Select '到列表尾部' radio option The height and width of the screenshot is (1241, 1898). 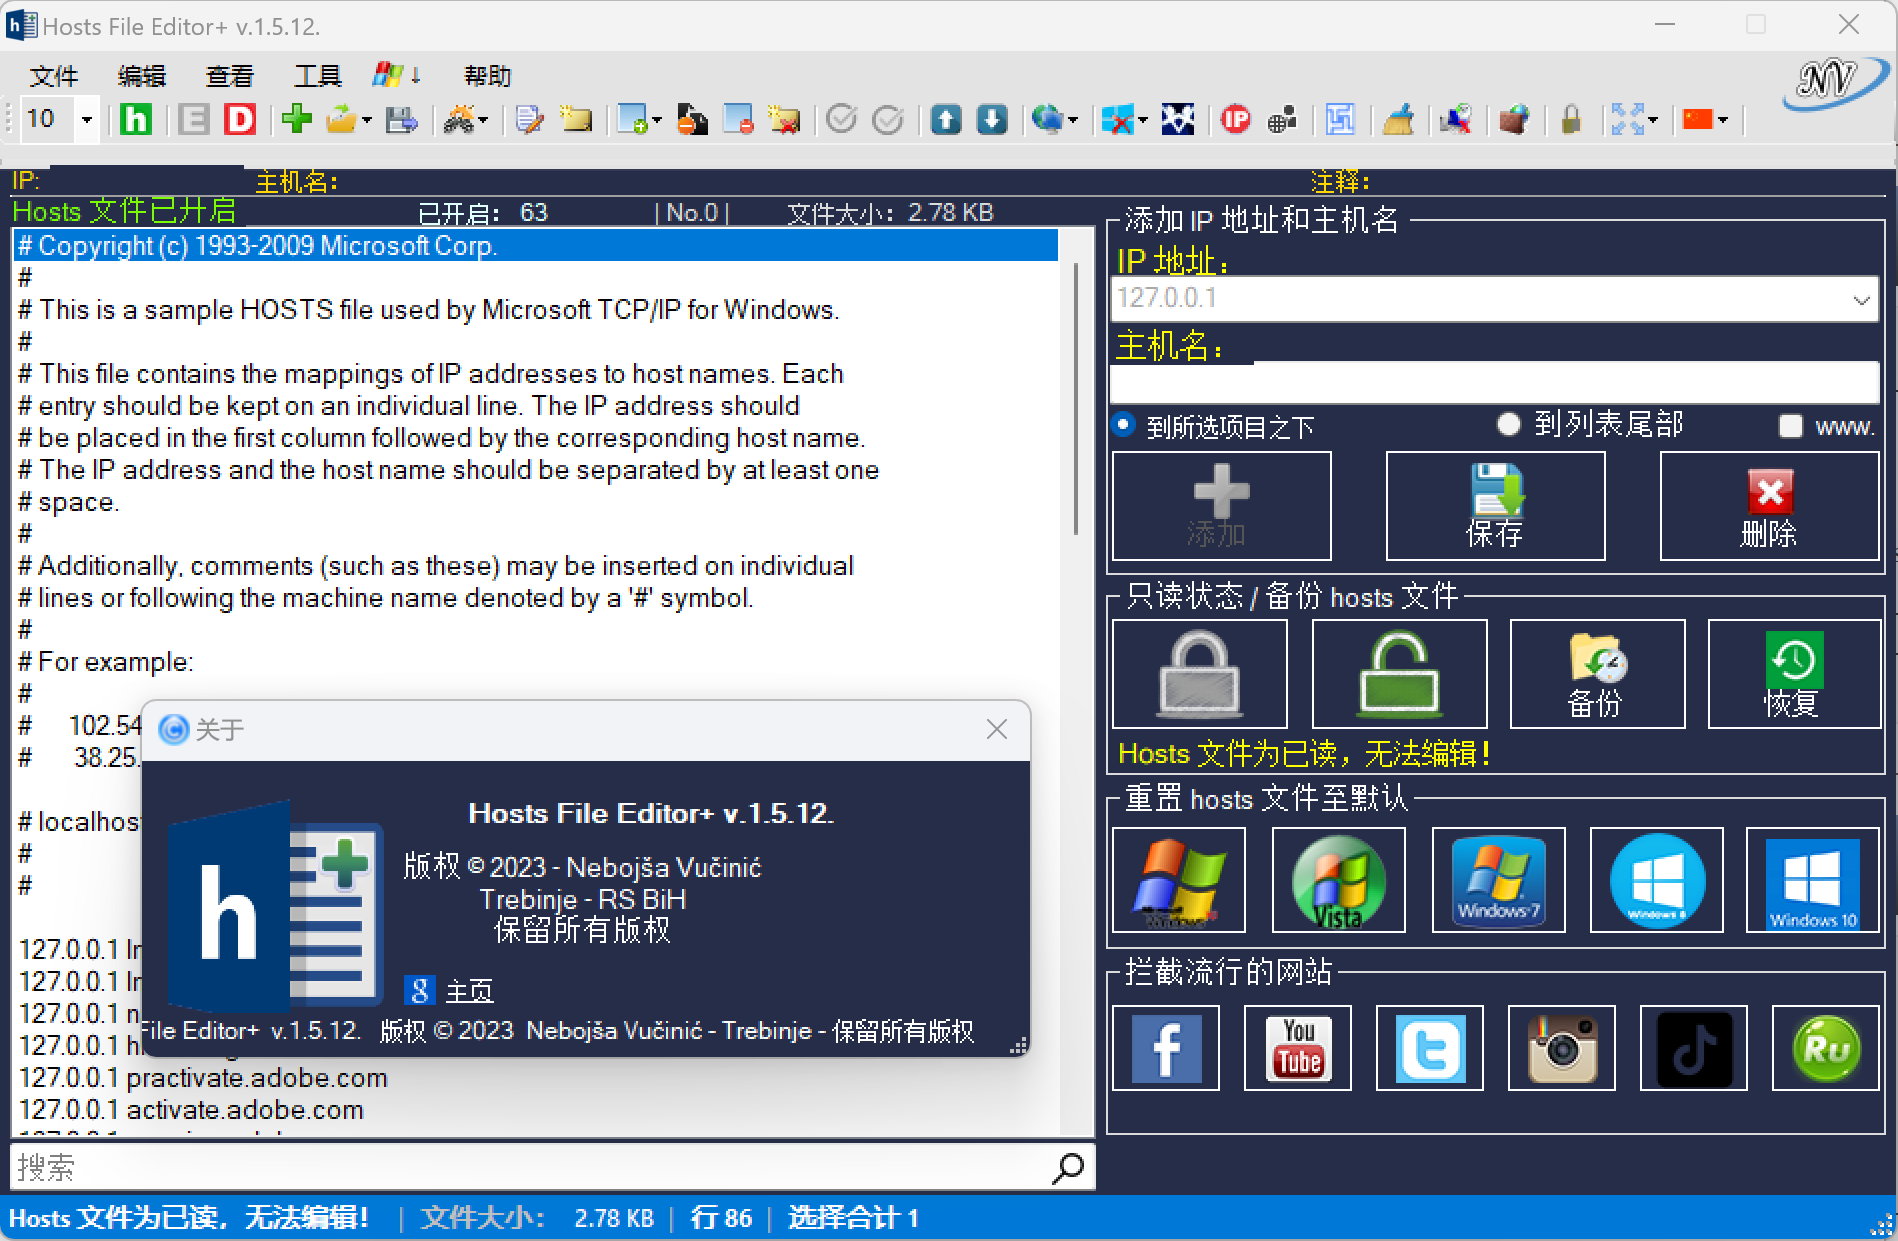click(1508, 424)
